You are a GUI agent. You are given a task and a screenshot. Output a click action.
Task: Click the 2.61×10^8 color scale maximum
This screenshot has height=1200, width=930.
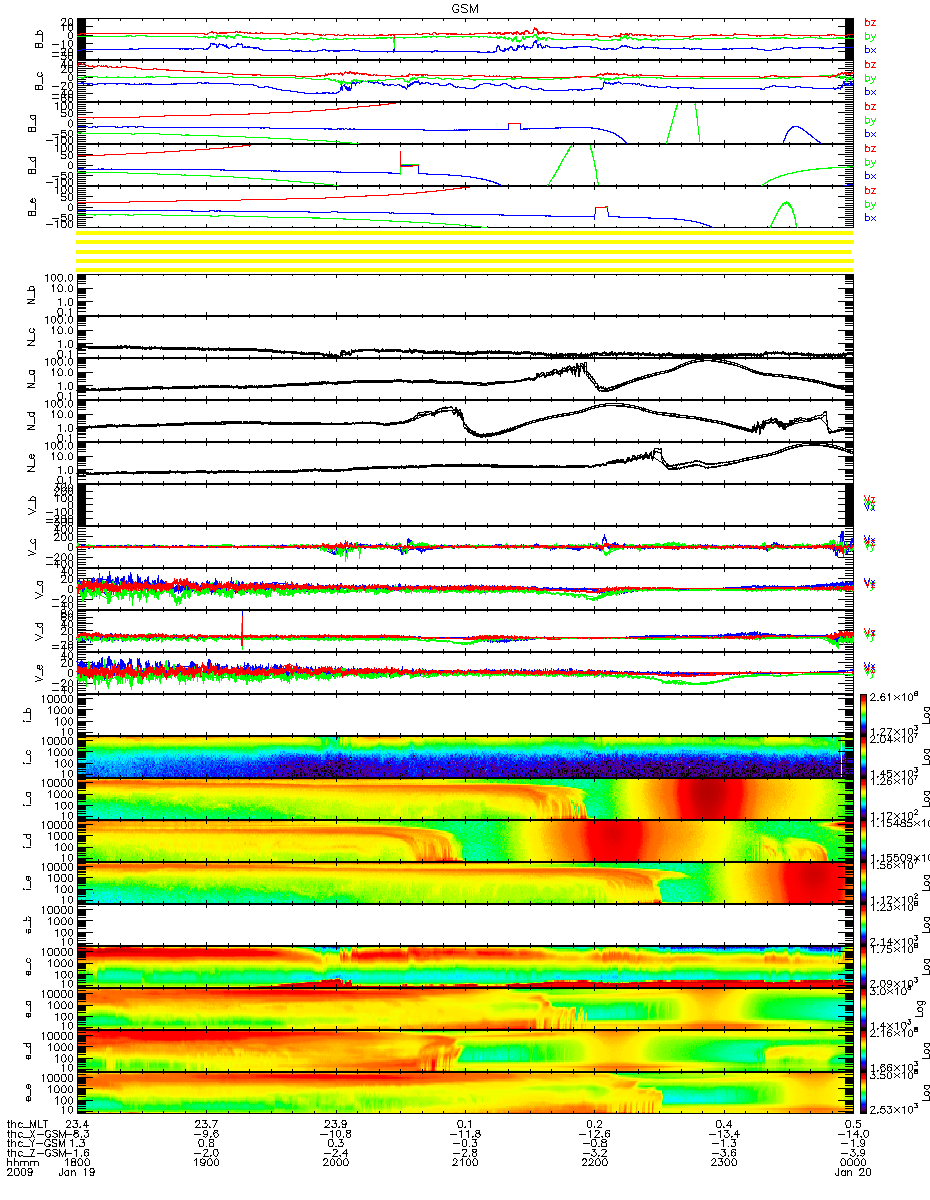(892, 697)
